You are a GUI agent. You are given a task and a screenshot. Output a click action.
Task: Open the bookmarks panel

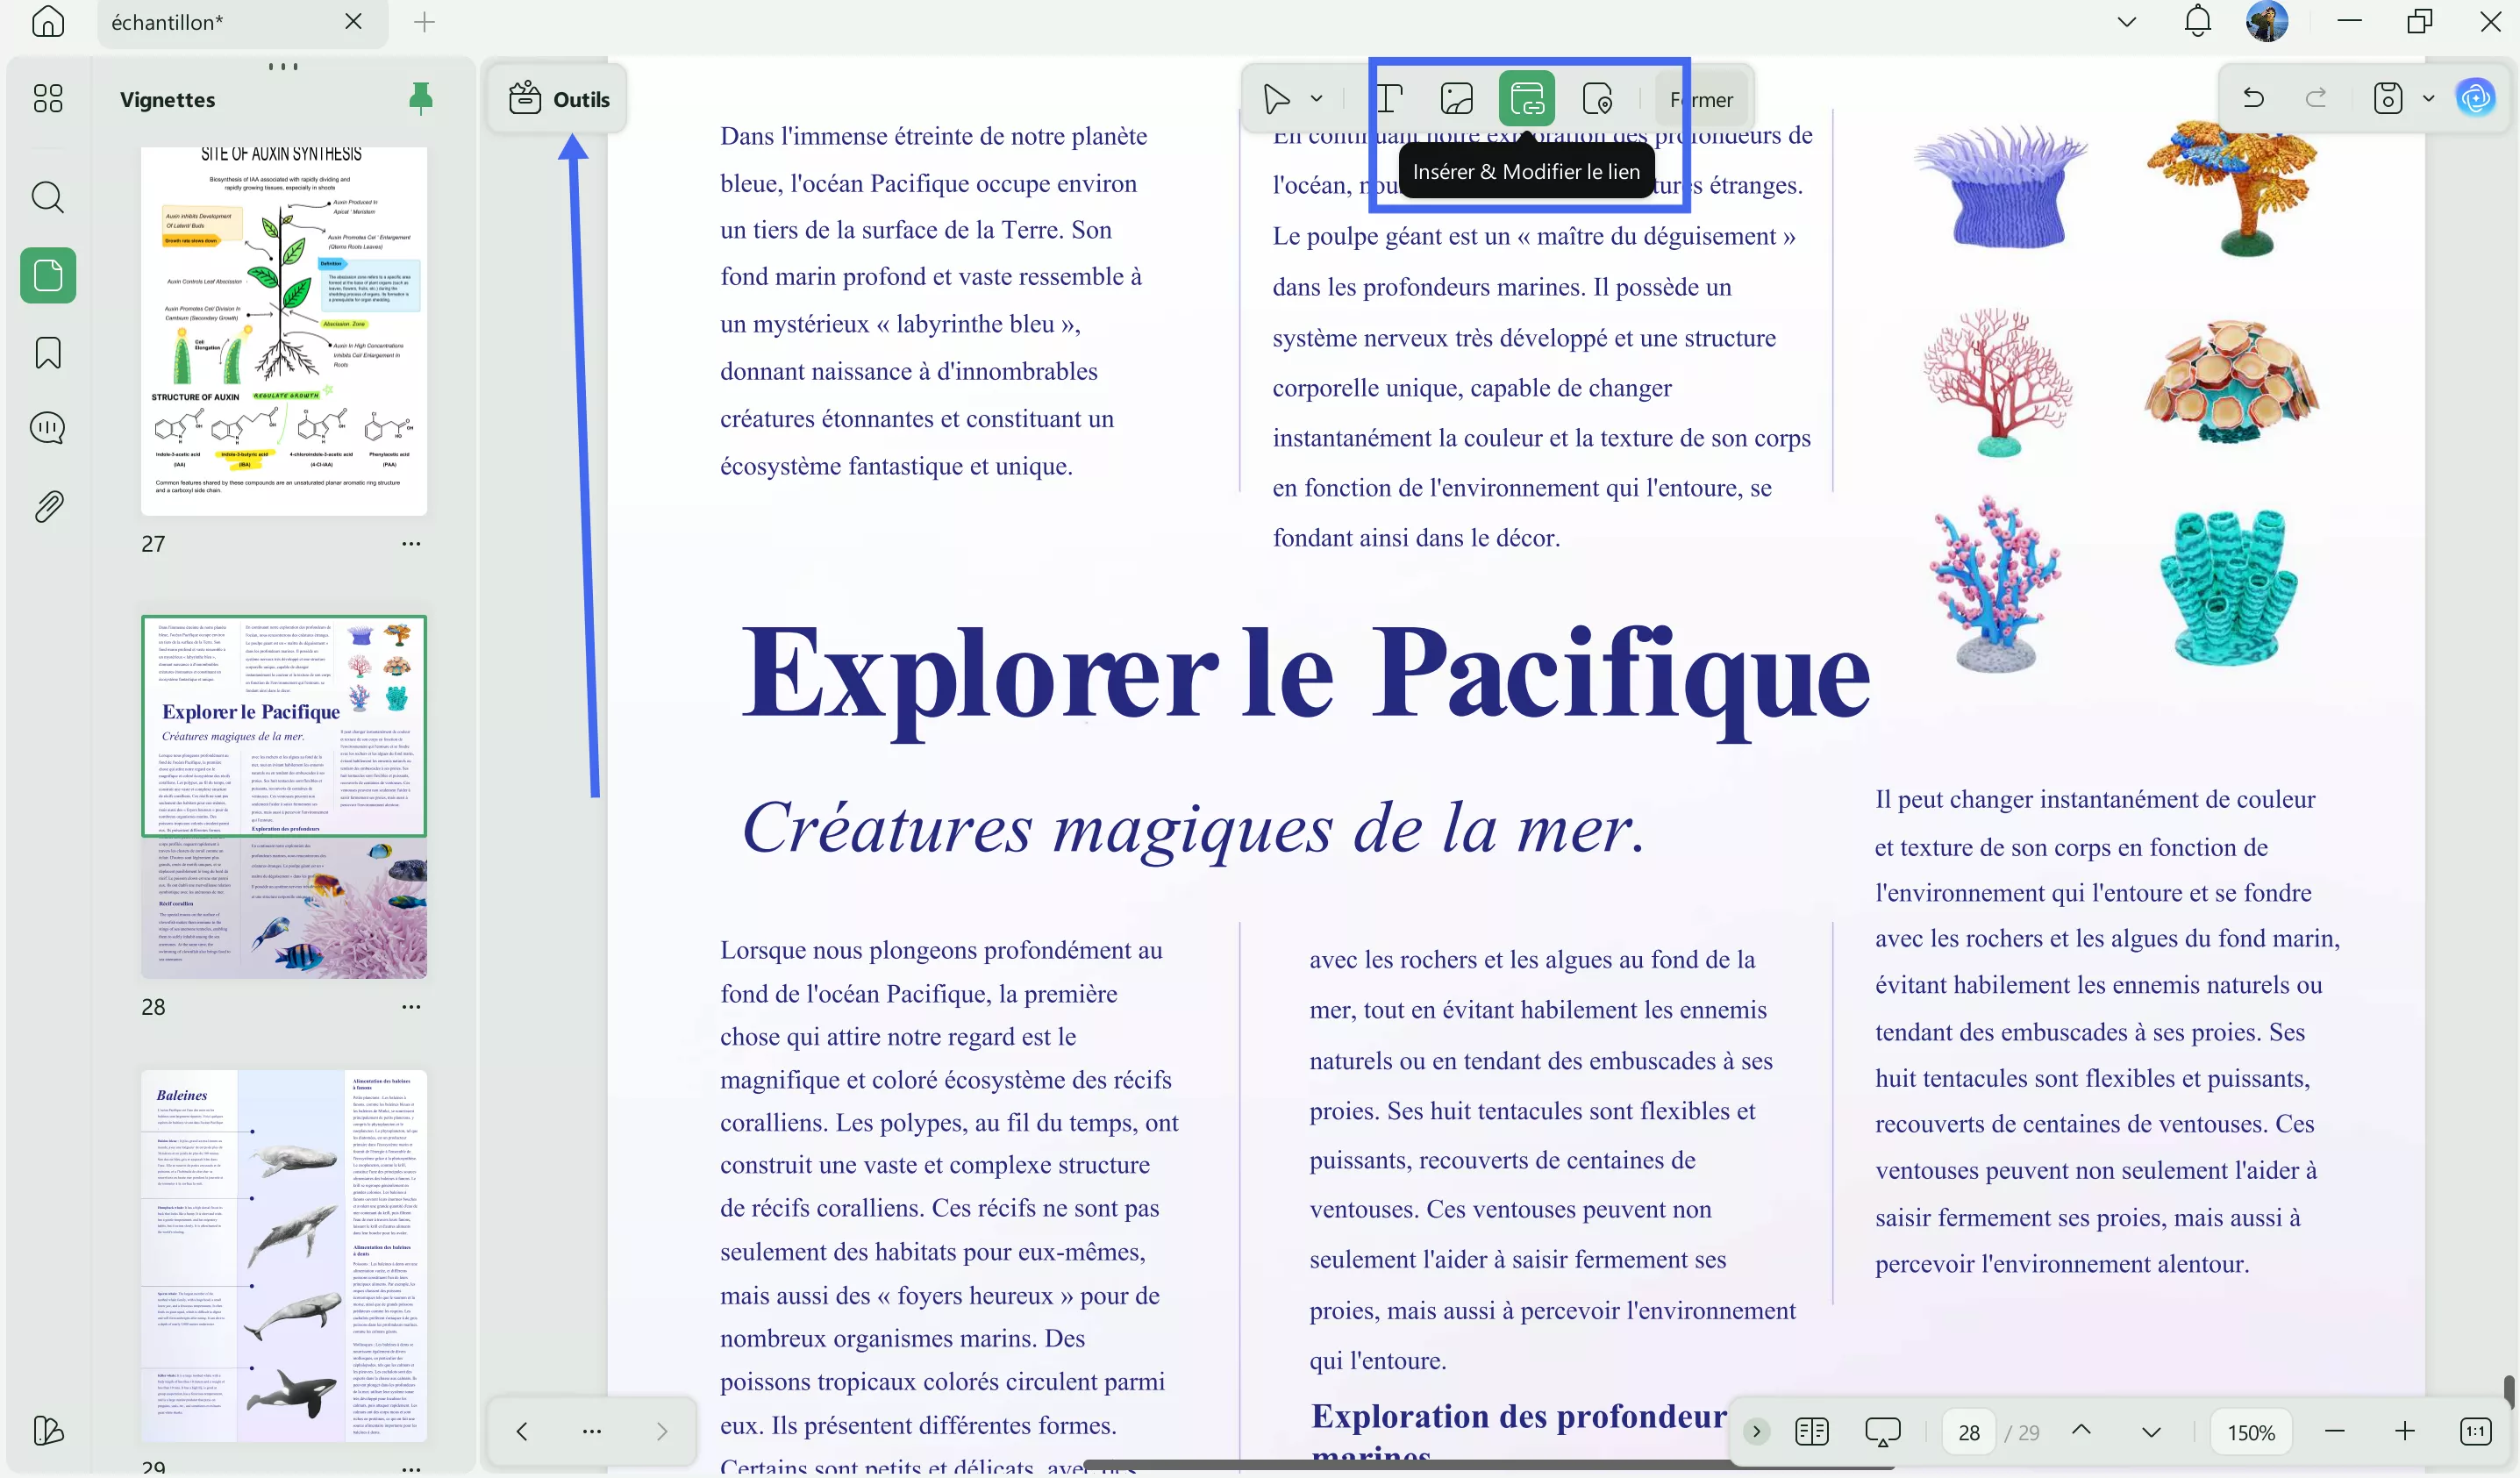pyautogui.click(x=47, y=352)
